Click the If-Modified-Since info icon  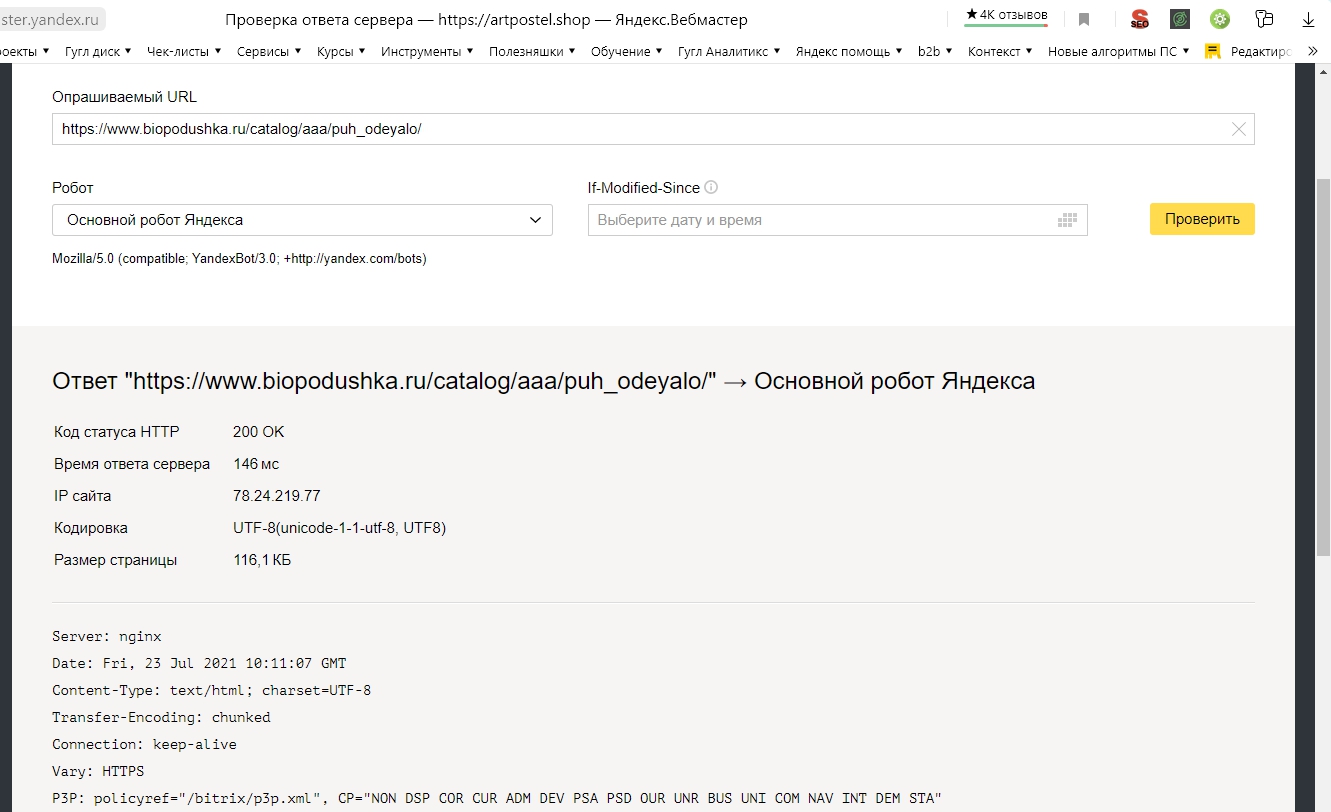click(x=711, y=187)
